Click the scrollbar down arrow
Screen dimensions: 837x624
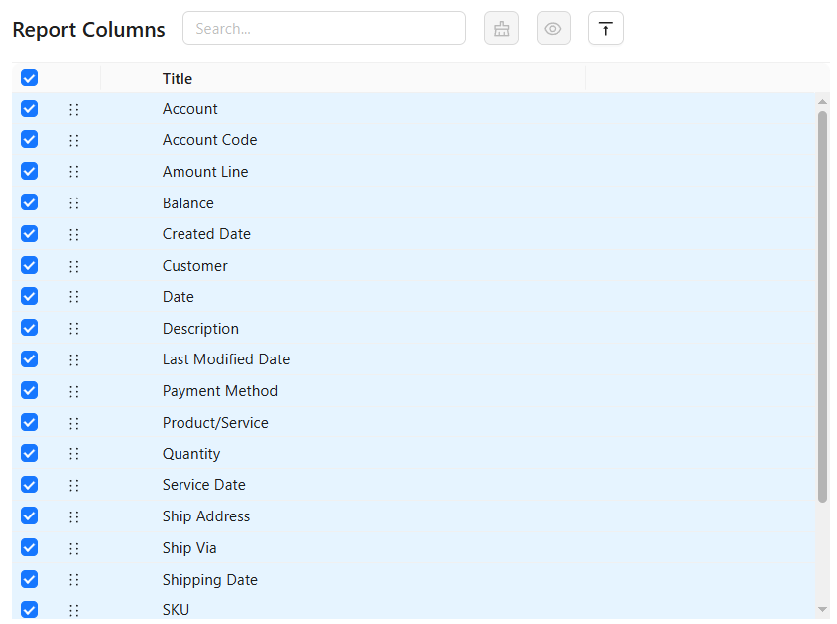[823, 609]
